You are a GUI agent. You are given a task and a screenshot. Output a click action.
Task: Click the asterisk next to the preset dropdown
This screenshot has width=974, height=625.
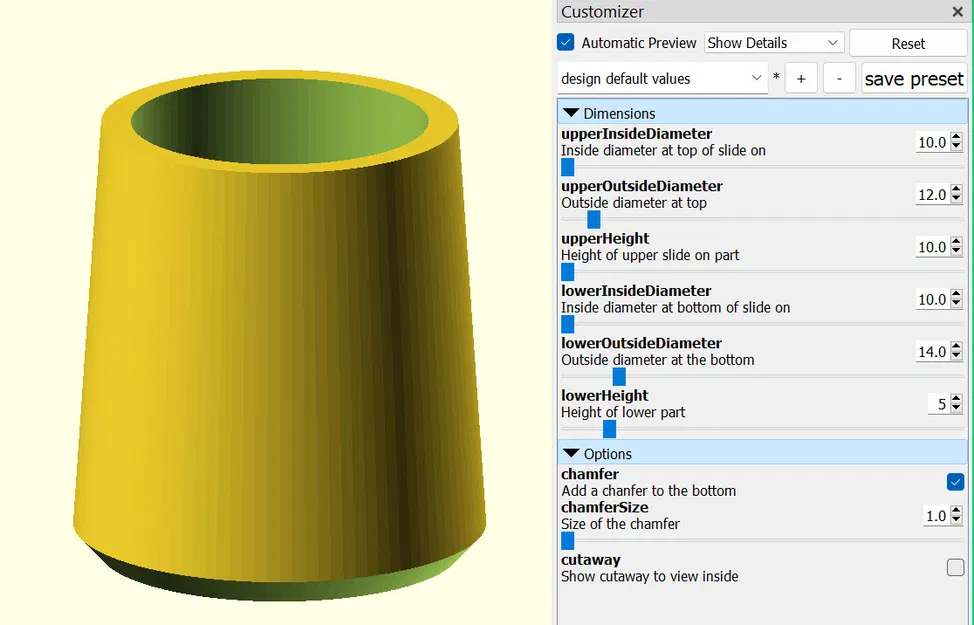(x=776, y=77)
